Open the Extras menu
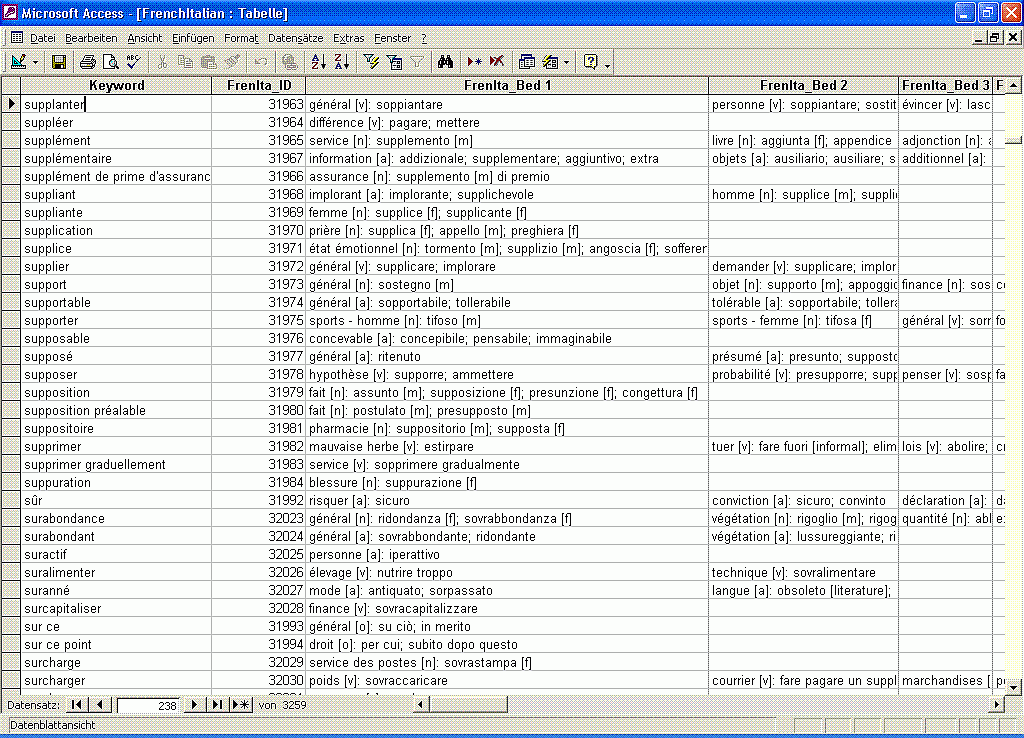 [x=349, y=39]
